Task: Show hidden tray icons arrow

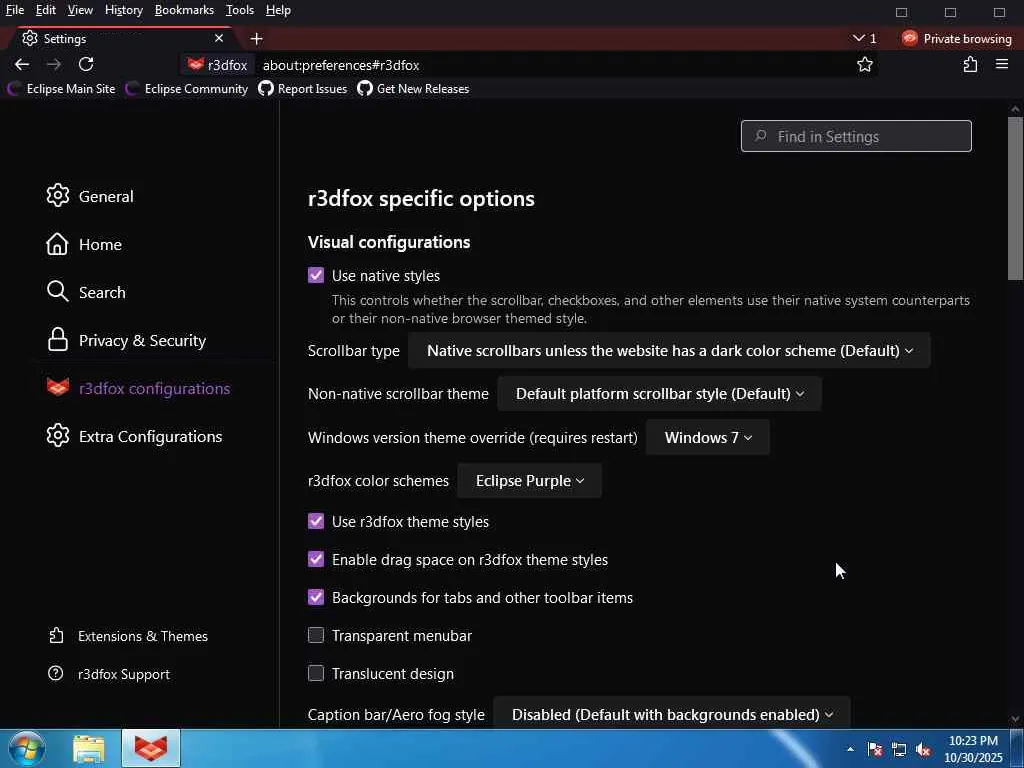Action: (850, 749)
